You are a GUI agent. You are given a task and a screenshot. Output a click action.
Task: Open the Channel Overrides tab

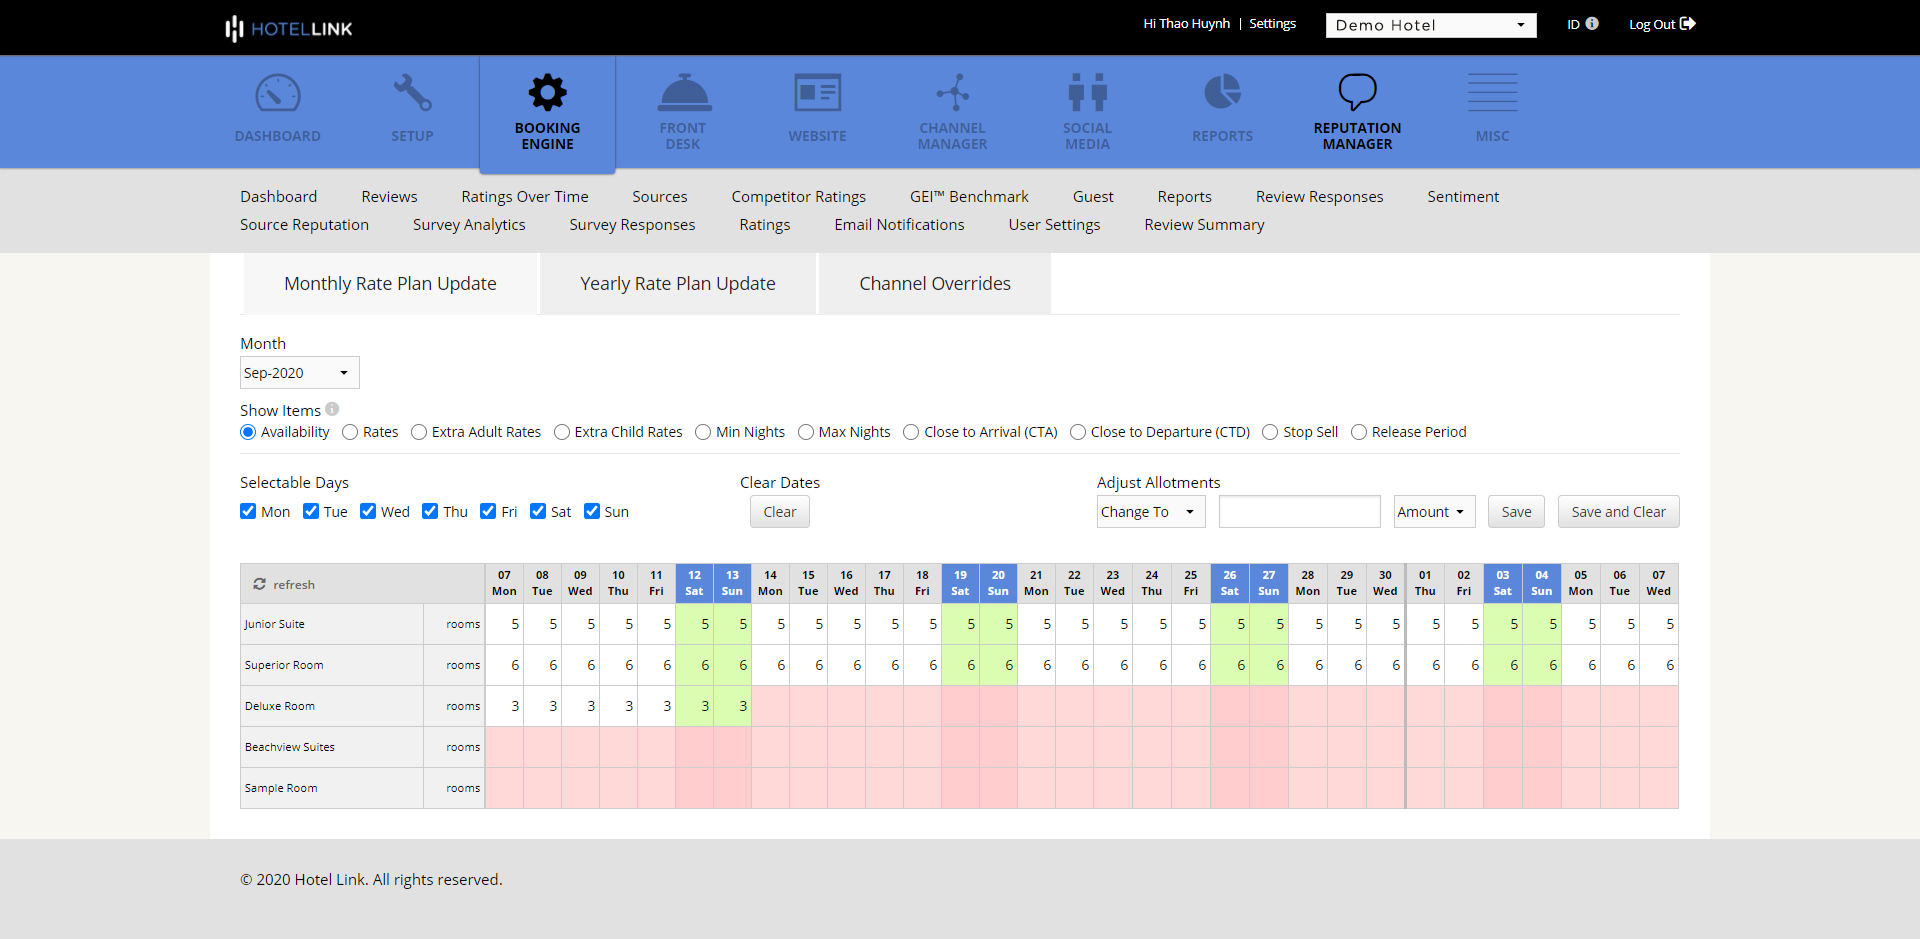coord(934,283)
